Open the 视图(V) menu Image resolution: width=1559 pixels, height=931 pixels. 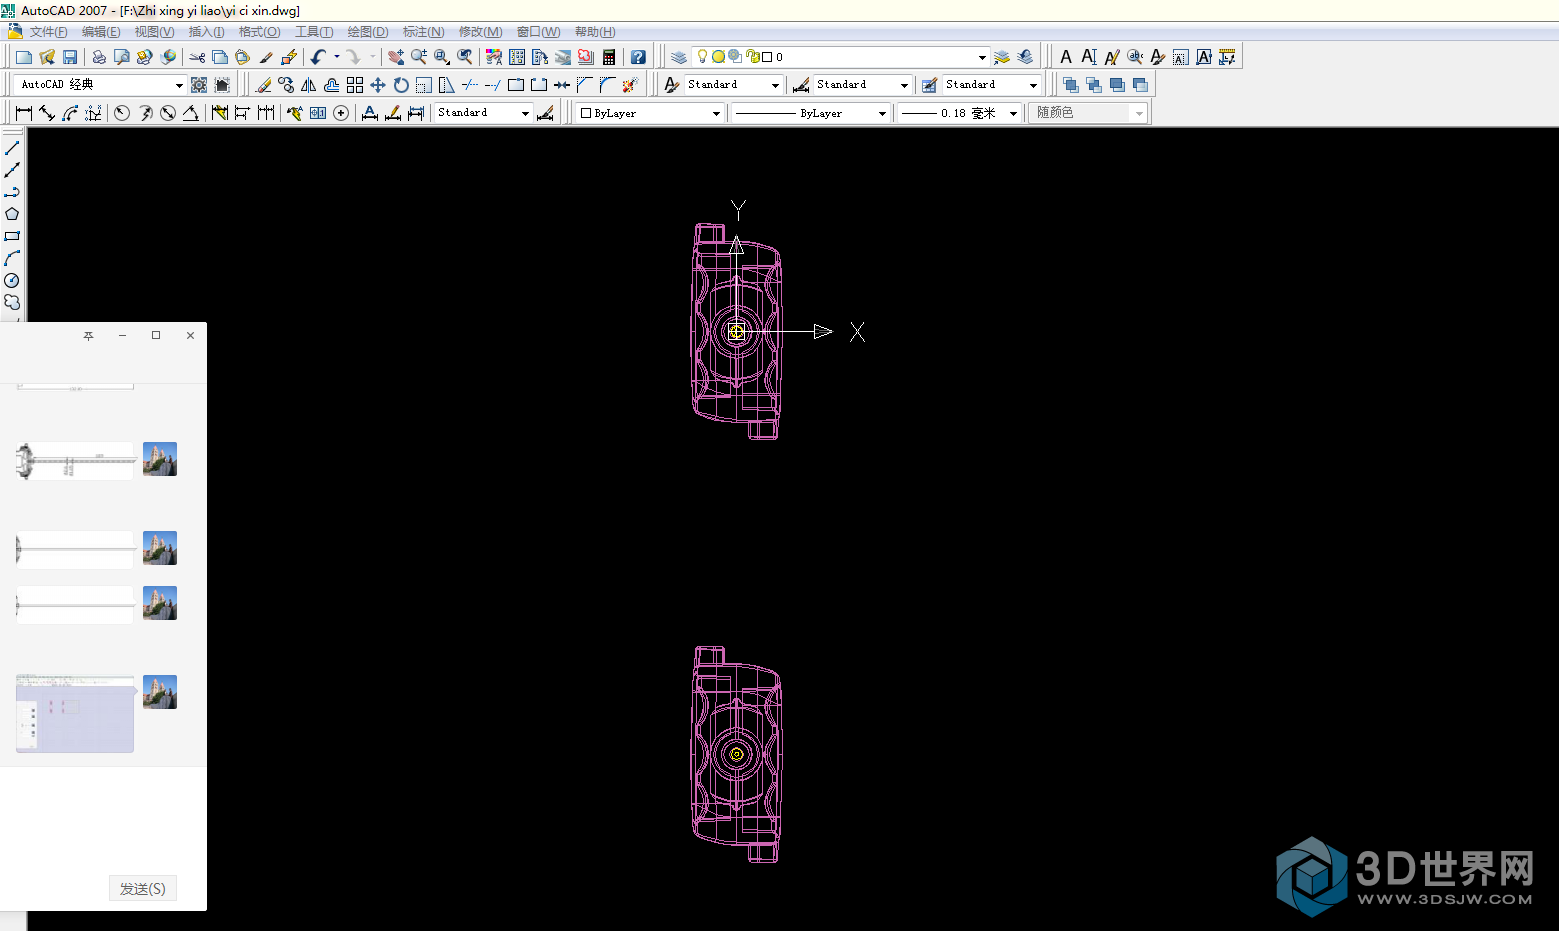(154, 32)
